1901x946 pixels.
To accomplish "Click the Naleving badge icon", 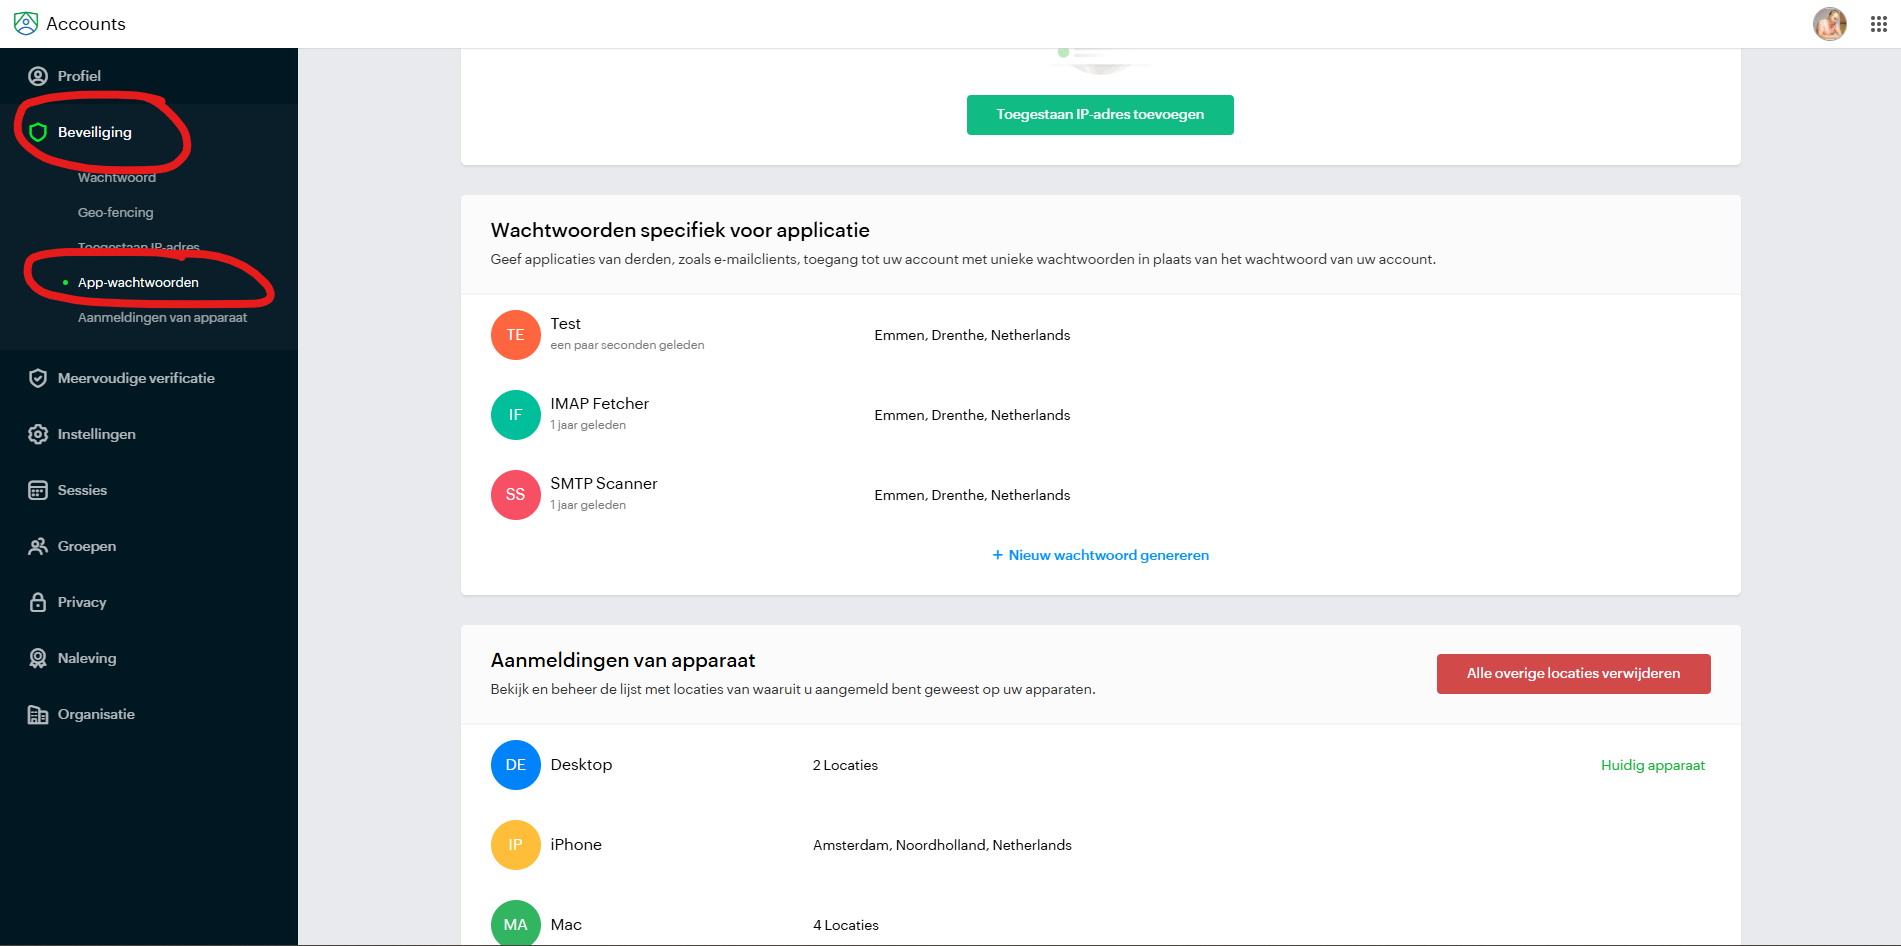I will point(38,658).
